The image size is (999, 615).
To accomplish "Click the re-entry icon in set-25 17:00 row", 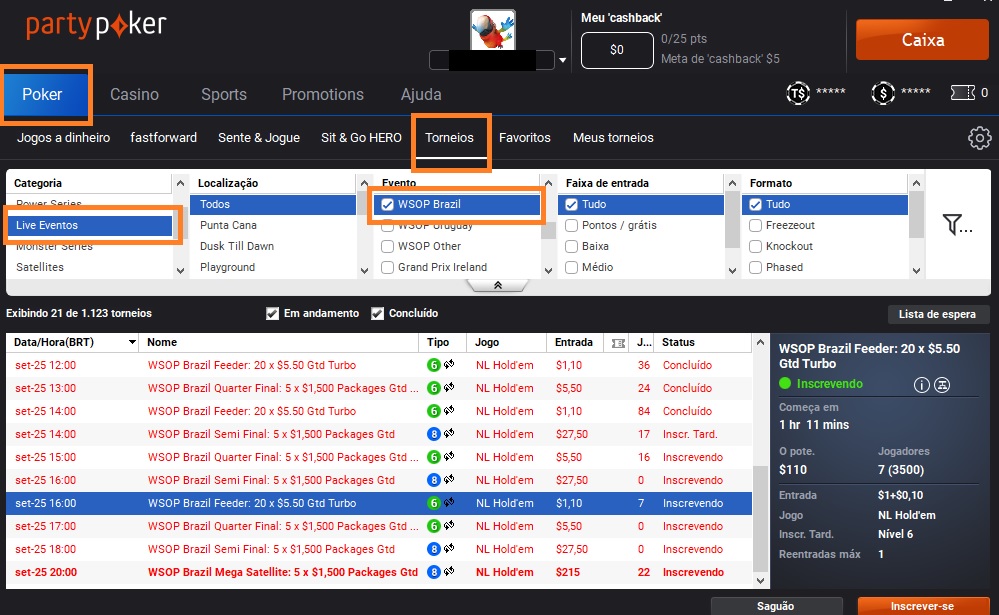I will point(449,525).
